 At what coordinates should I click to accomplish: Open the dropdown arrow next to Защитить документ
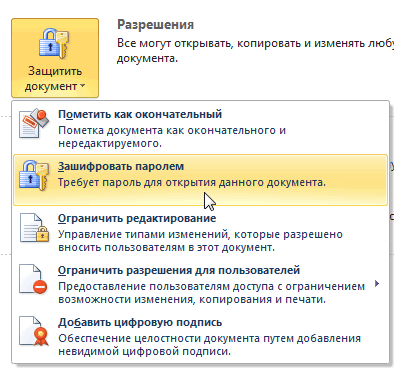coord(82,86)
